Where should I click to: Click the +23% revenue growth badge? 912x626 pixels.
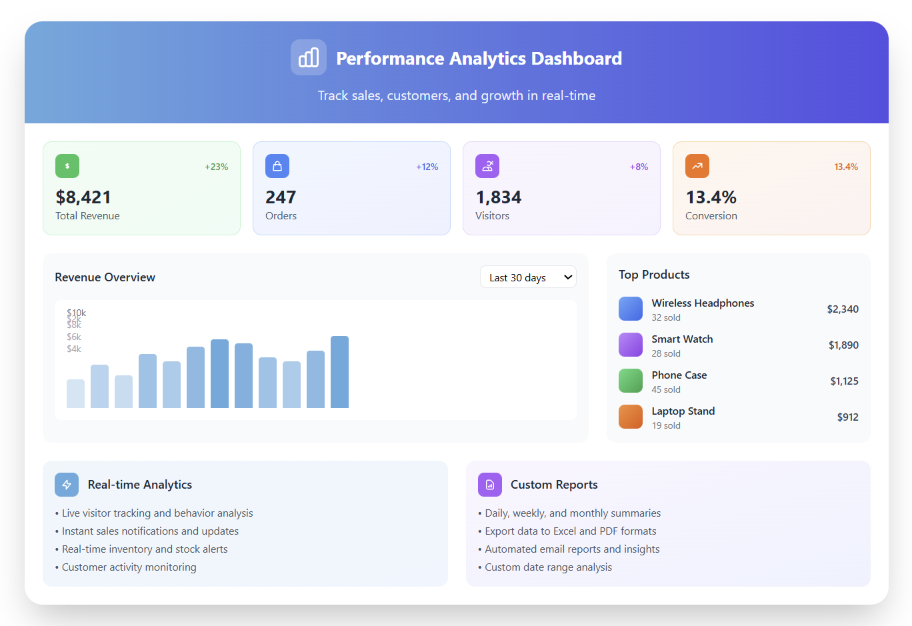[x=216, y=167]
